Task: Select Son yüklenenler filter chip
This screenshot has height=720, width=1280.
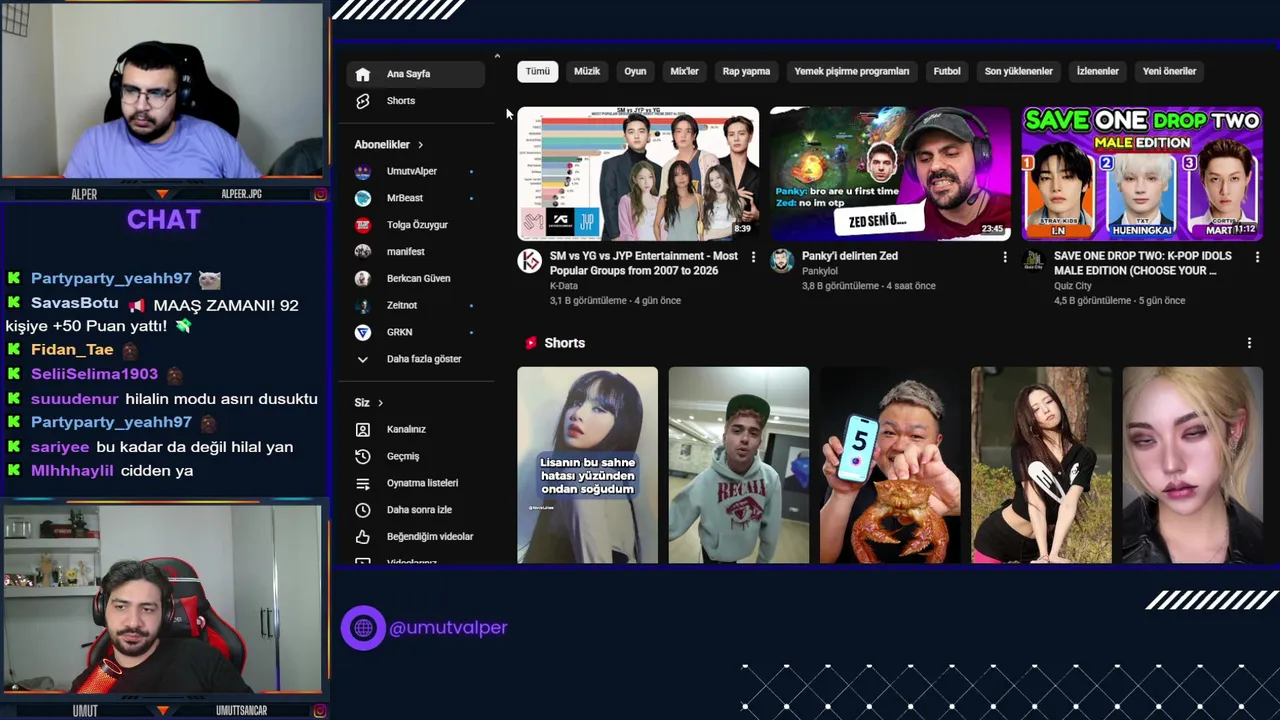Action: point(1018,71)
